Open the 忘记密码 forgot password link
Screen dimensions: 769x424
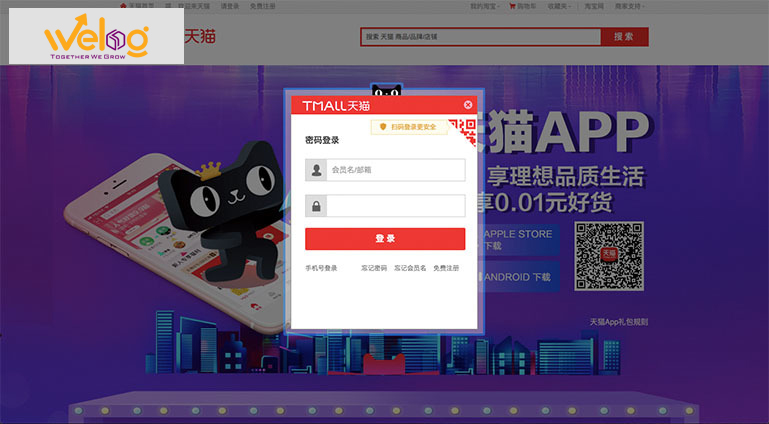point(374,268)
